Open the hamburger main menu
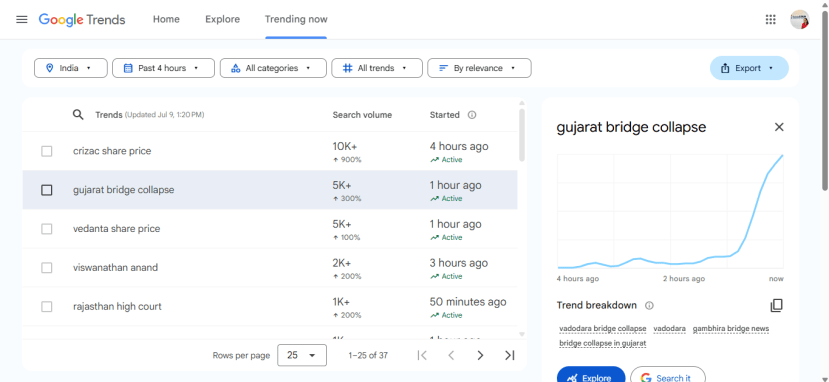Viewport: 829px width, 382px height. [x=22, y=20]
